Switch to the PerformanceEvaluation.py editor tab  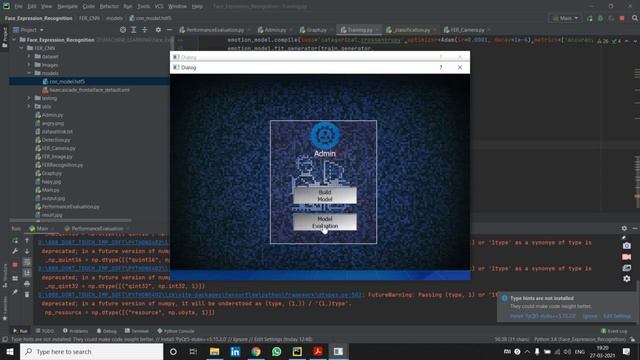coord(214,30)
